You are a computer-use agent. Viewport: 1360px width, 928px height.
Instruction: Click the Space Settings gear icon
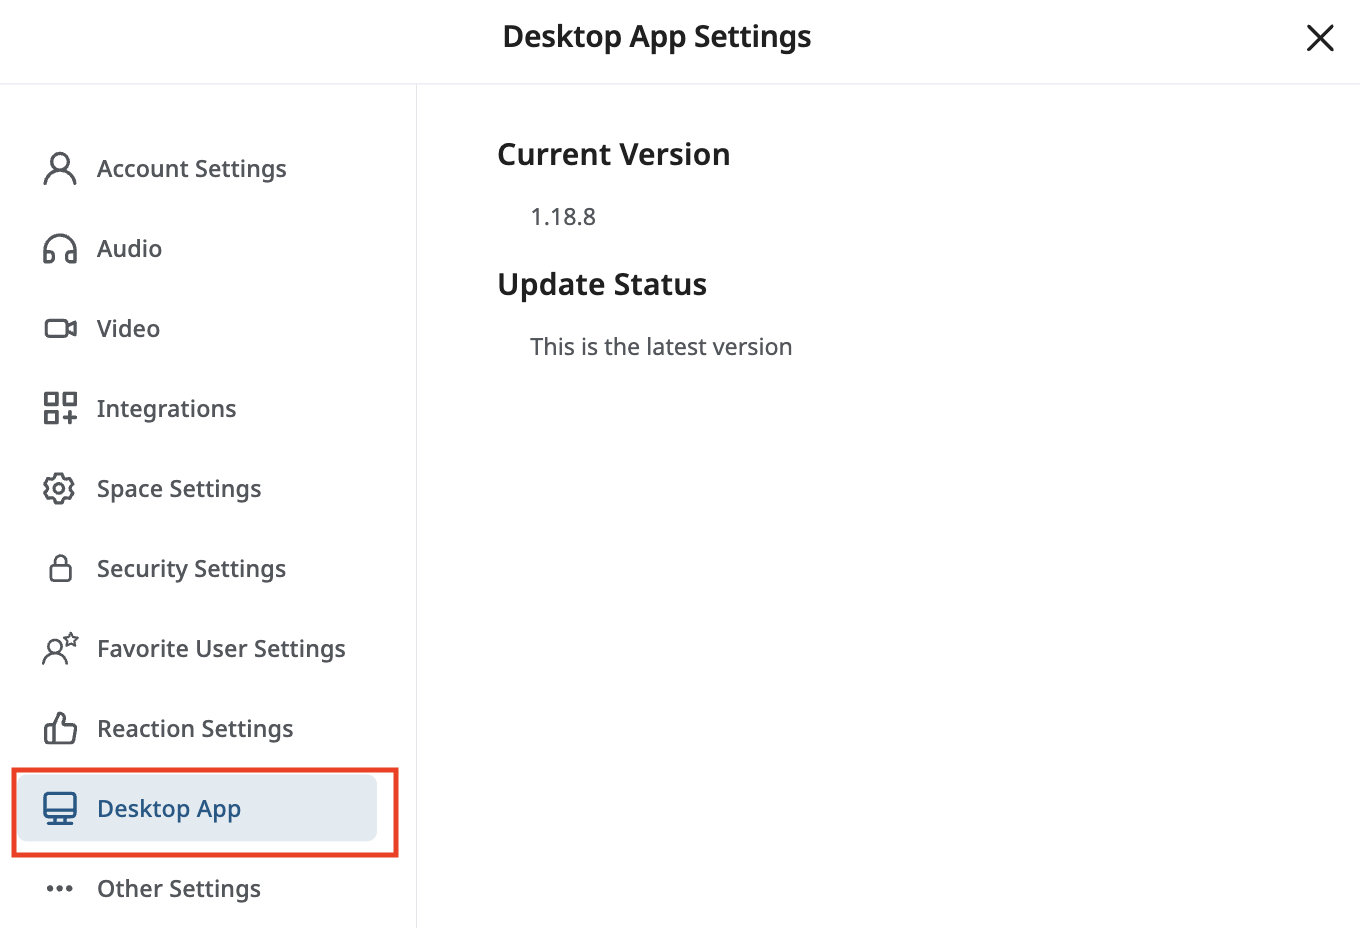pos(59,488)
